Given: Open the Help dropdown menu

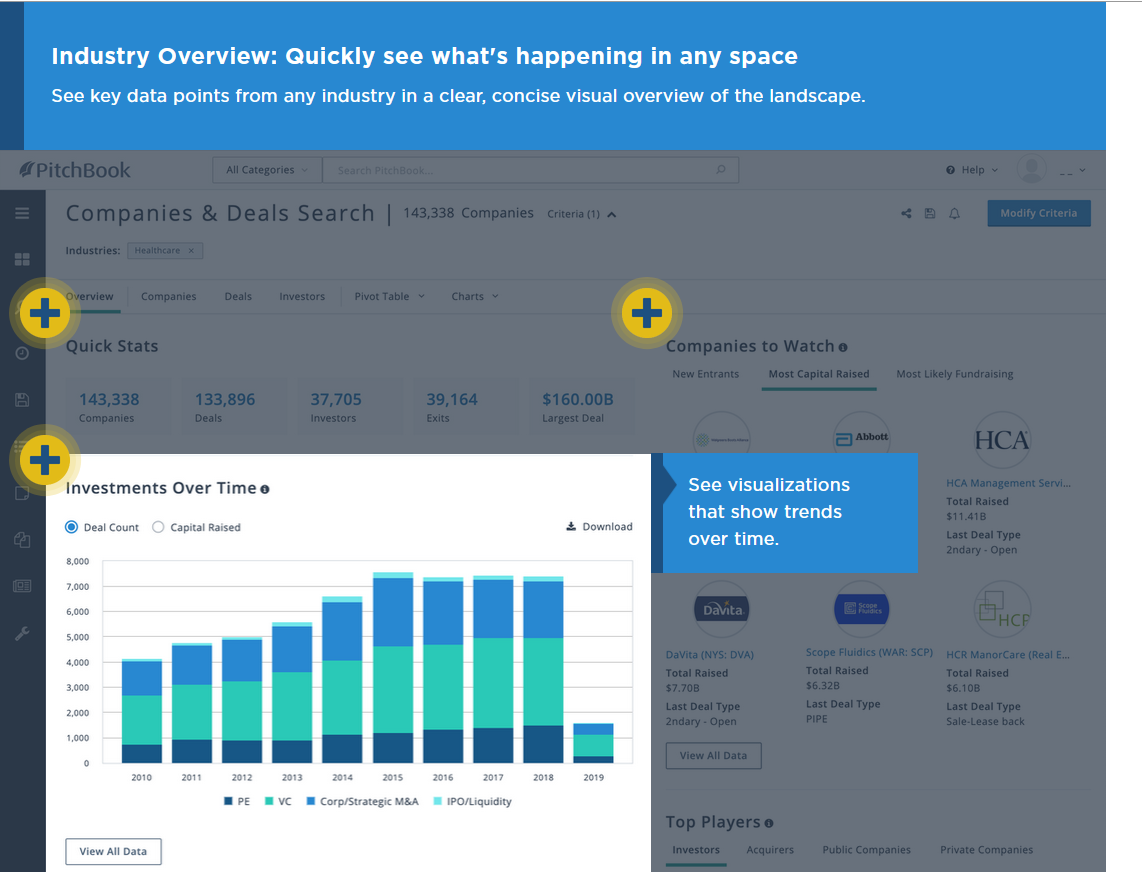Looking at the screenshot, I should click(972, 170).
